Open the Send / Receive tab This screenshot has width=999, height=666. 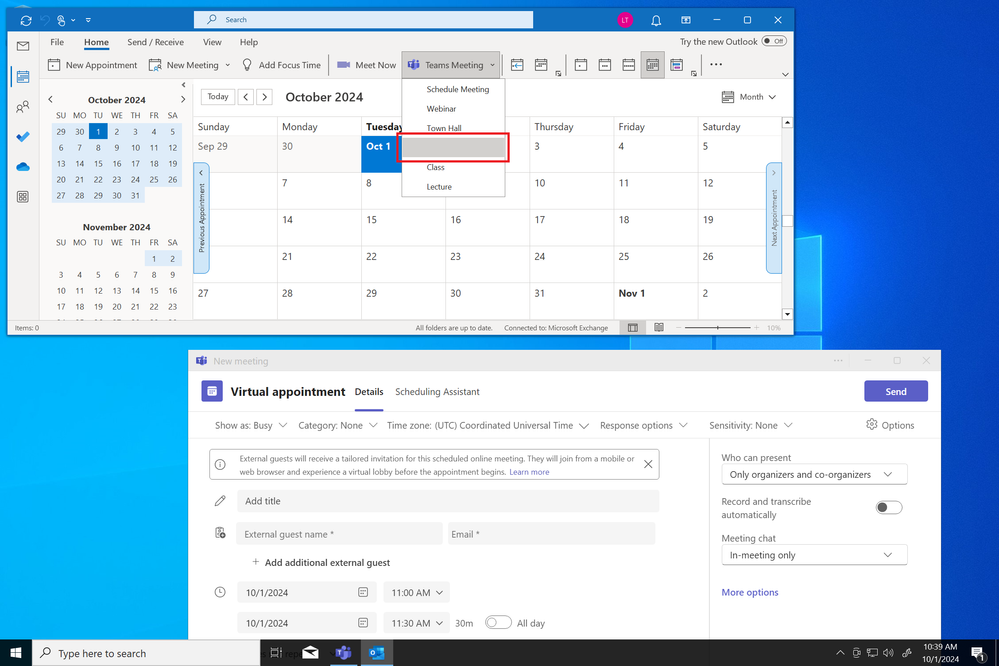click(155, 42)
